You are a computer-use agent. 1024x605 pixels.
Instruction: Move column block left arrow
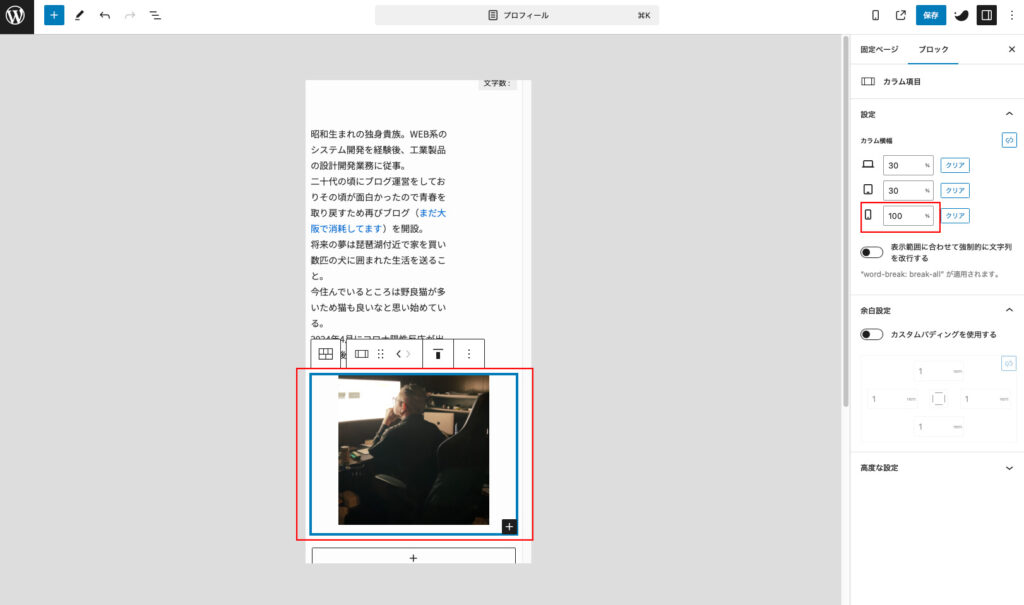point(398,354)
